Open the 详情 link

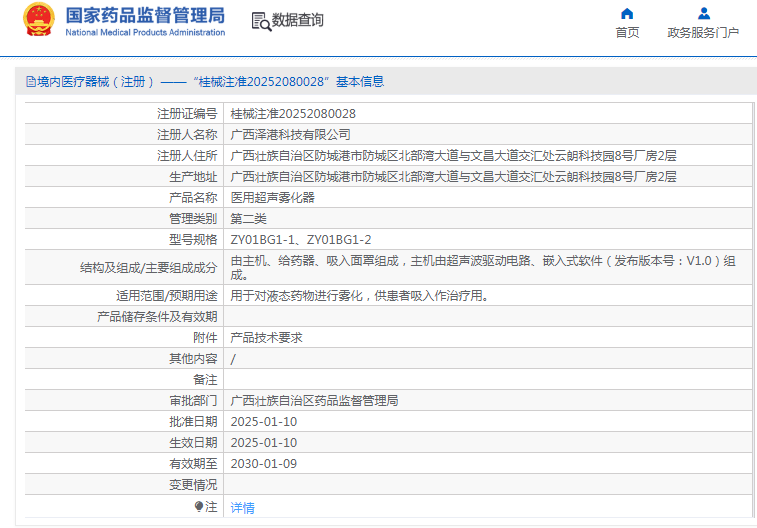pyautogui.click(x=242, y=508)
